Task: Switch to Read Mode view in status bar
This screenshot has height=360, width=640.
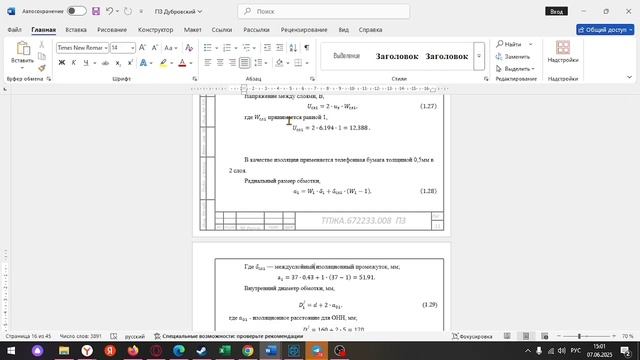Action: coord(507,336)
